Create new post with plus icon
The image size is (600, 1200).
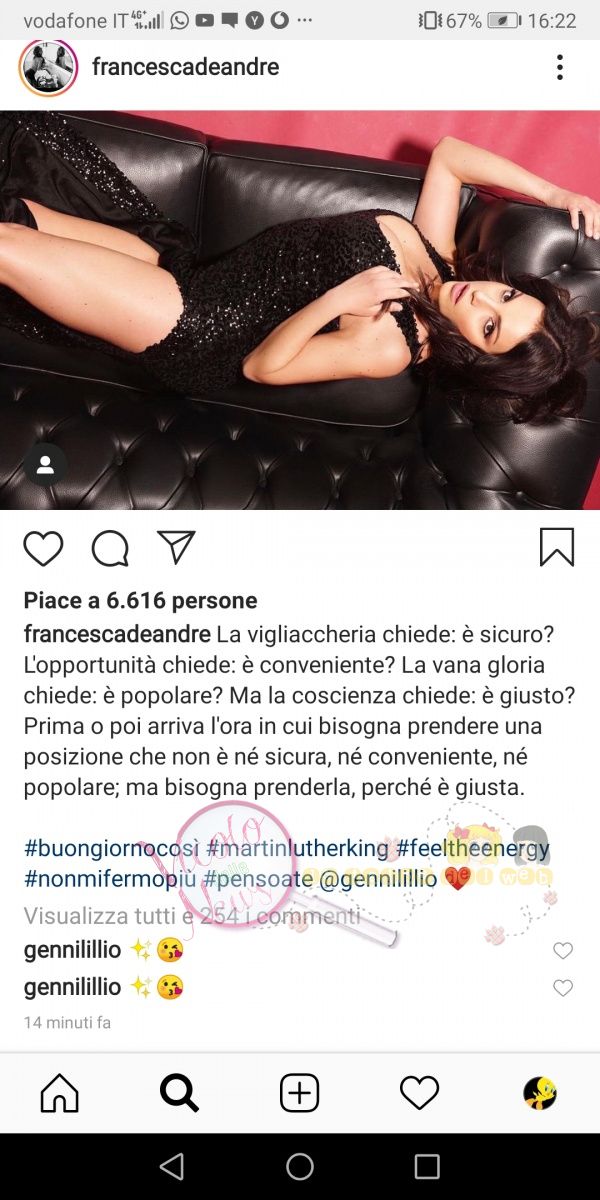(299, 1093)
